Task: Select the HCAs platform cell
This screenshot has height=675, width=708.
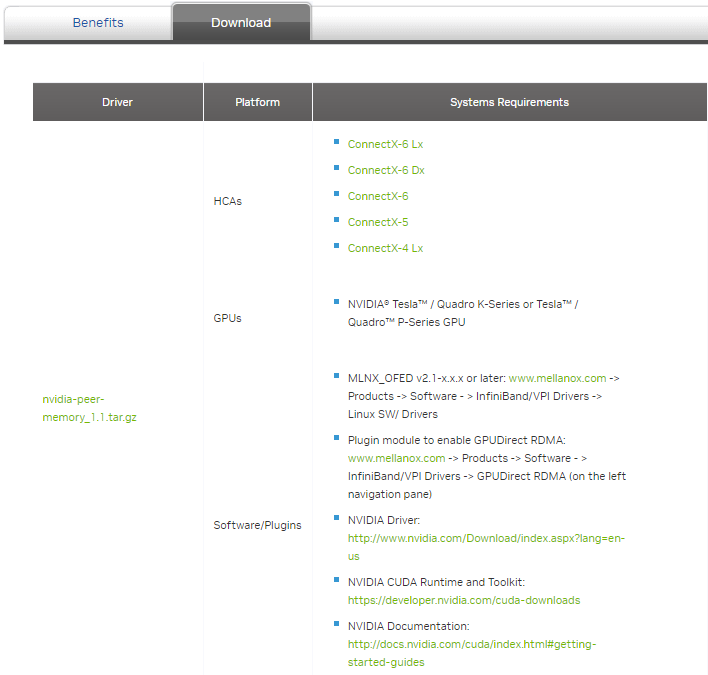Action: [228, 201]
